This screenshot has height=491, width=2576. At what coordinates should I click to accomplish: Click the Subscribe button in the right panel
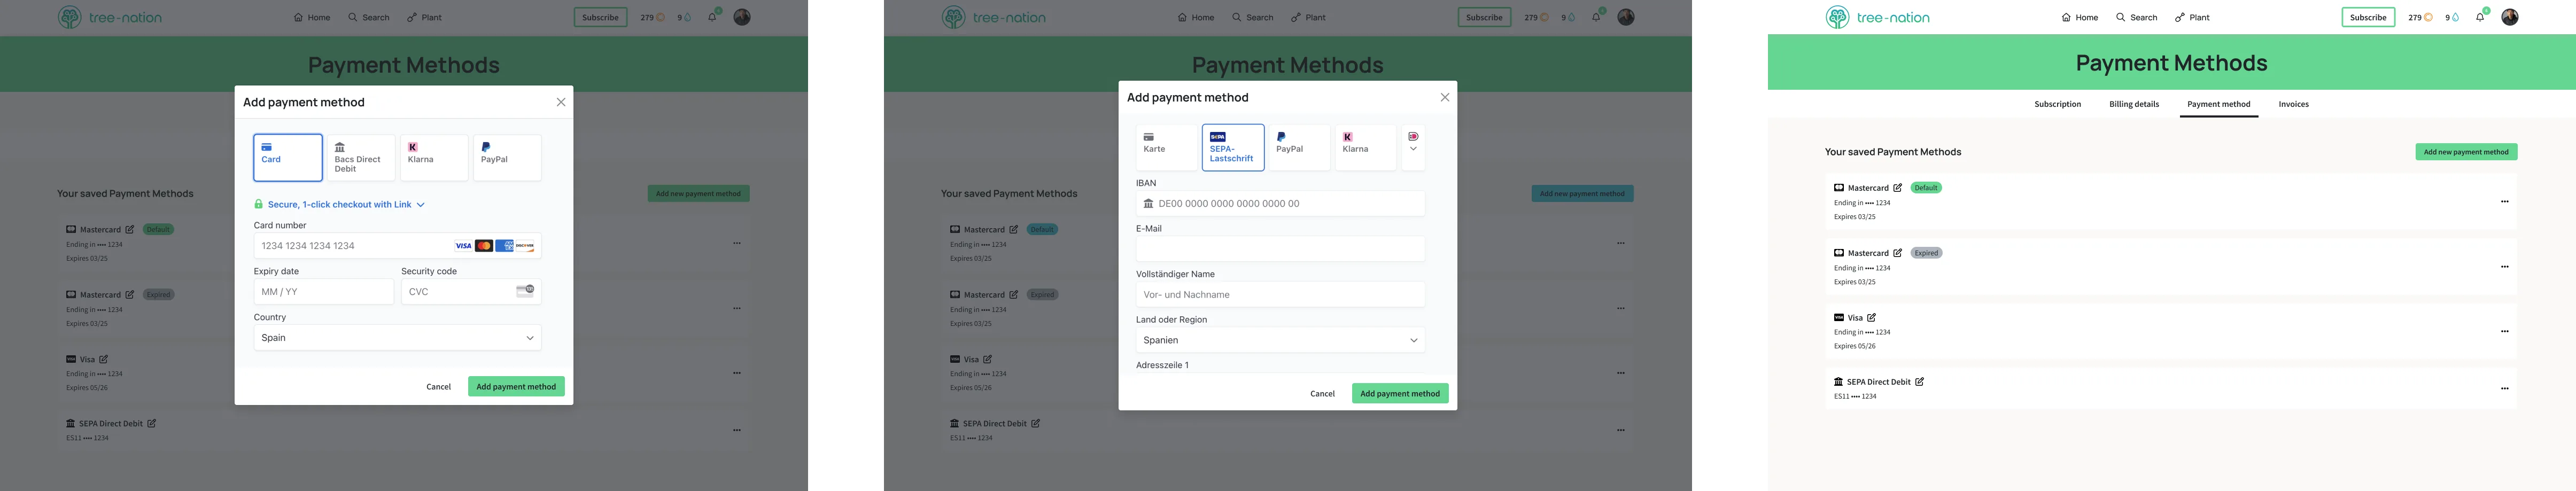click(x=2368, y=17)
